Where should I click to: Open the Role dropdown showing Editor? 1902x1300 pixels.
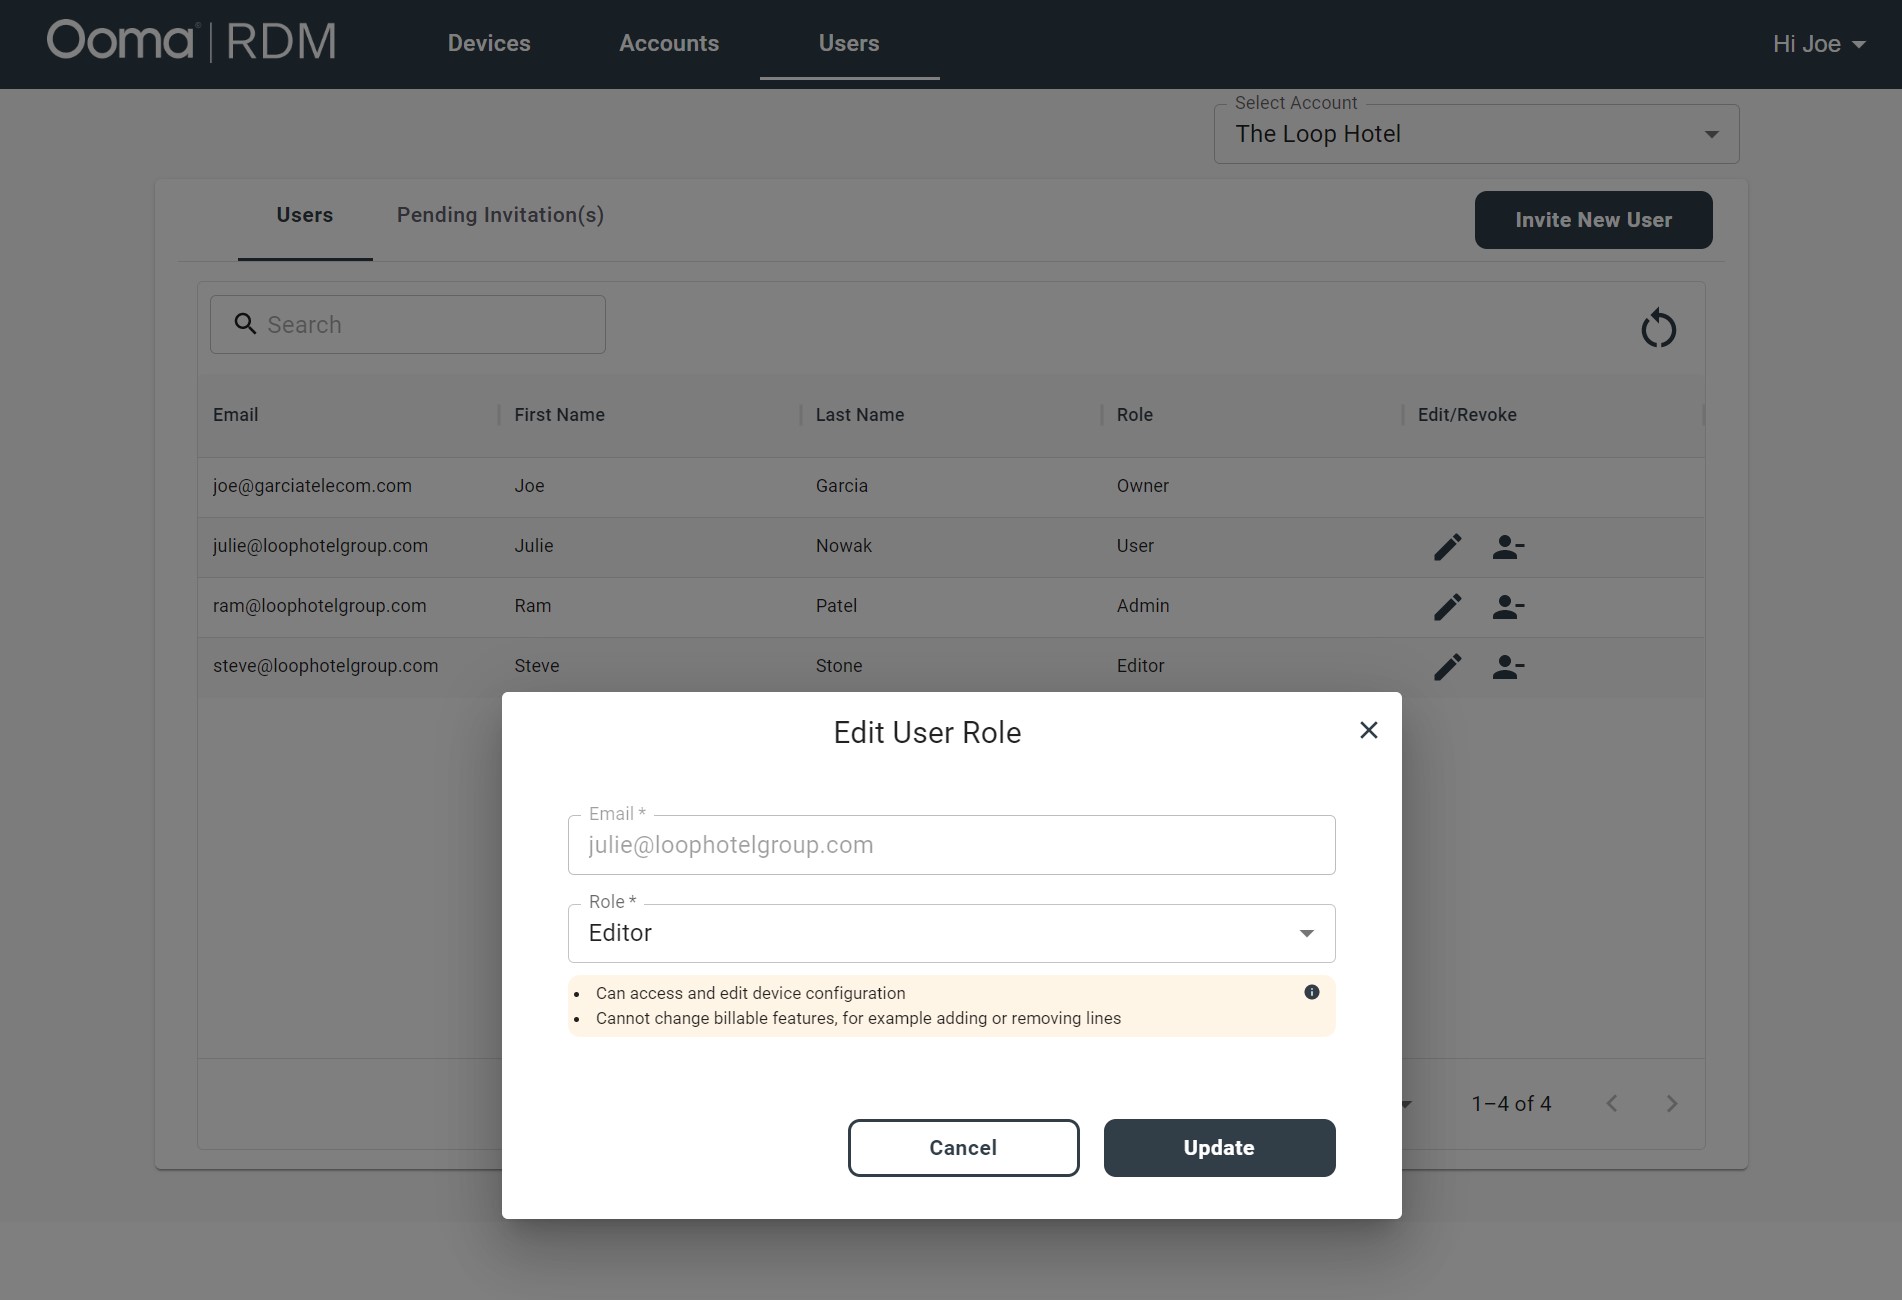[950, 933]
